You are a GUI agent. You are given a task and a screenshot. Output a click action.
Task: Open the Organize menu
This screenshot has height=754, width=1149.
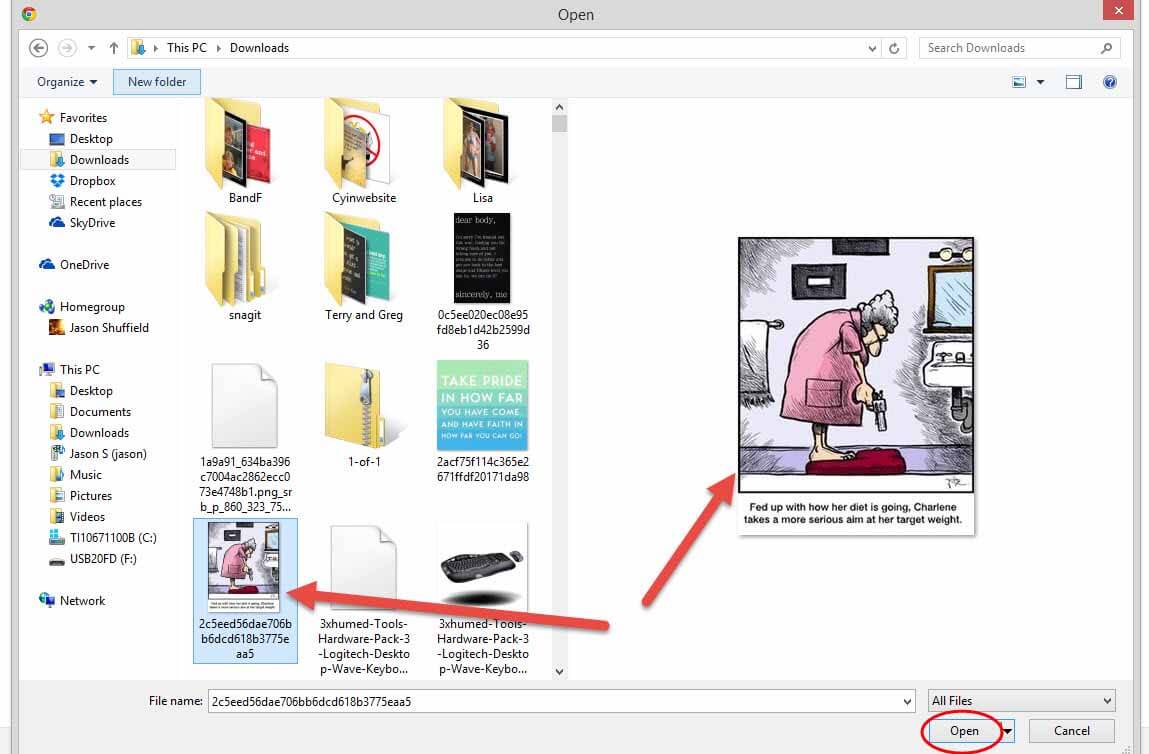point(67,82)
